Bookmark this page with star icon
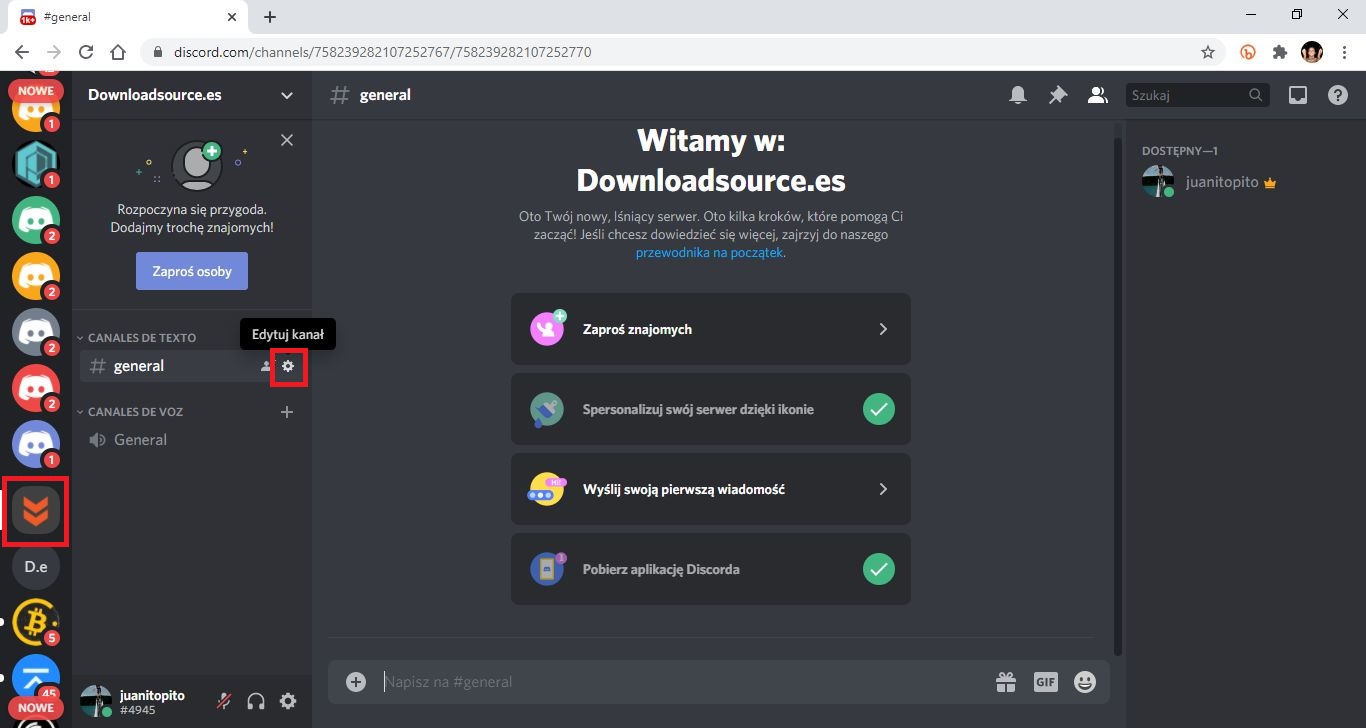 pos(1208,52)
